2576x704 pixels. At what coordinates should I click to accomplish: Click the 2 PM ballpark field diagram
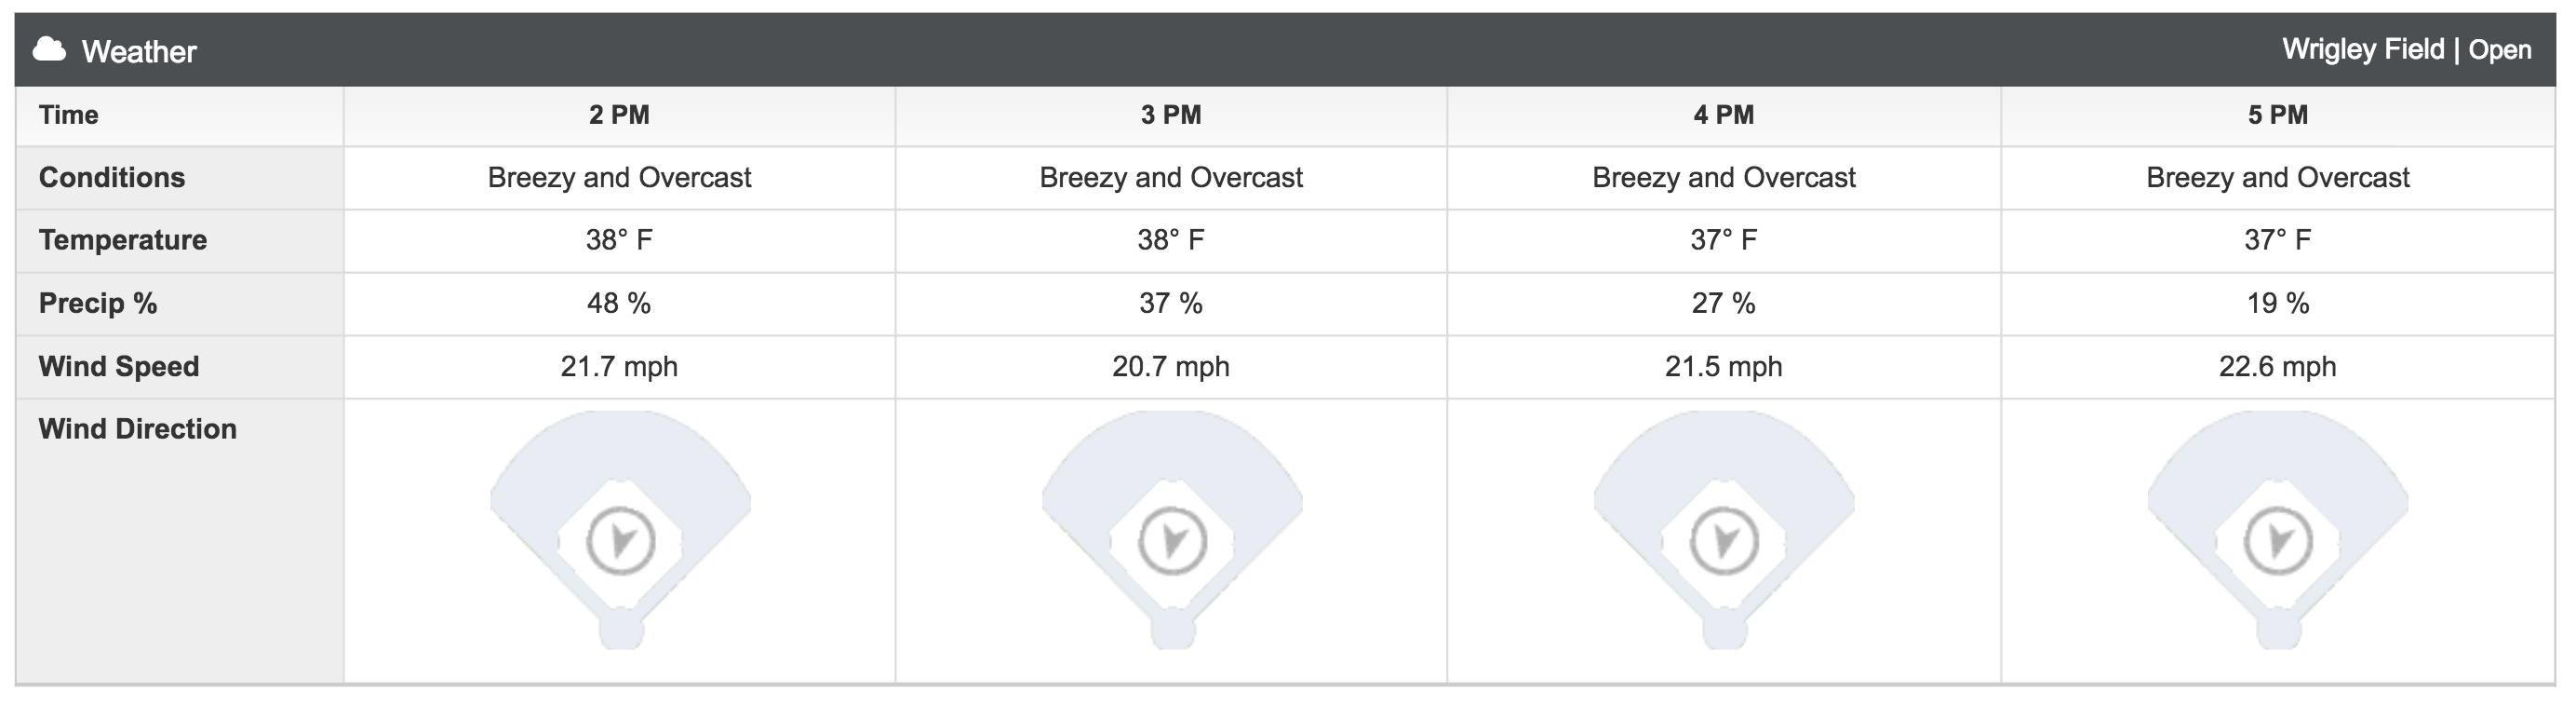[x=620, y=530]
